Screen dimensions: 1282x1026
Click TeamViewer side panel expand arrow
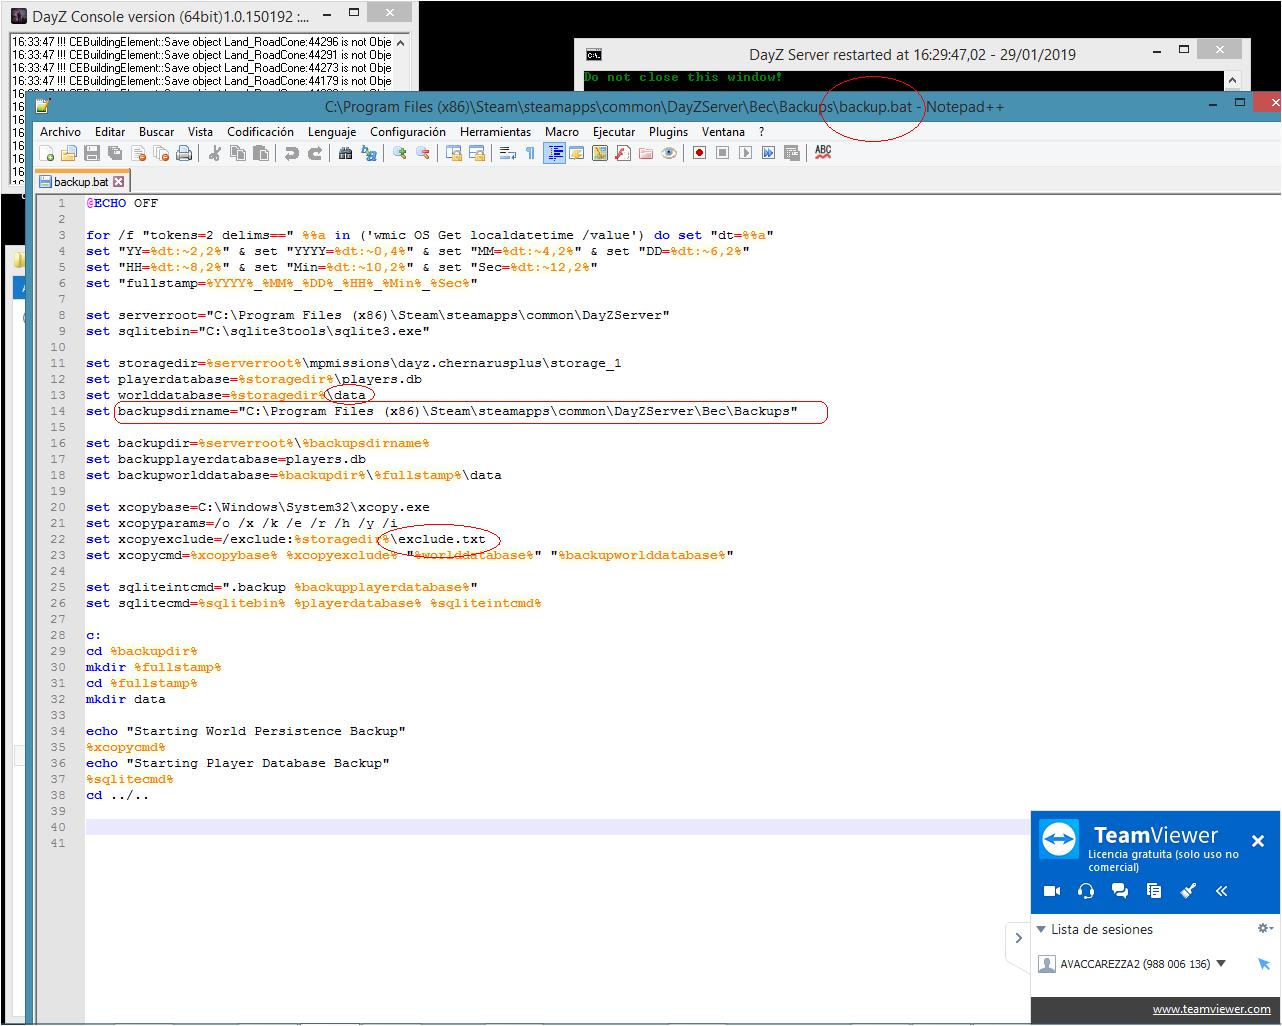click(1018, 938)
